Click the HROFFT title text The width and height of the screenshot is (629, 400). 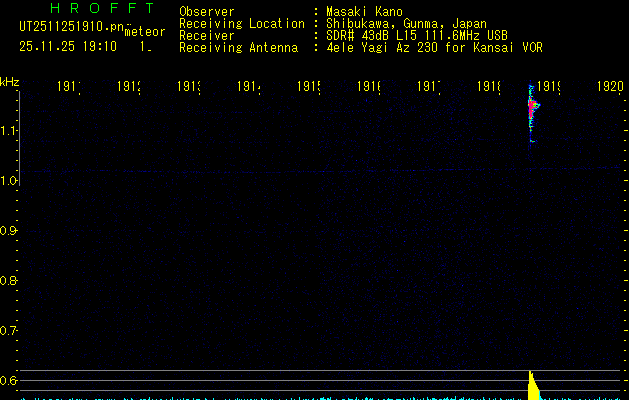click(x=103, y=8)
